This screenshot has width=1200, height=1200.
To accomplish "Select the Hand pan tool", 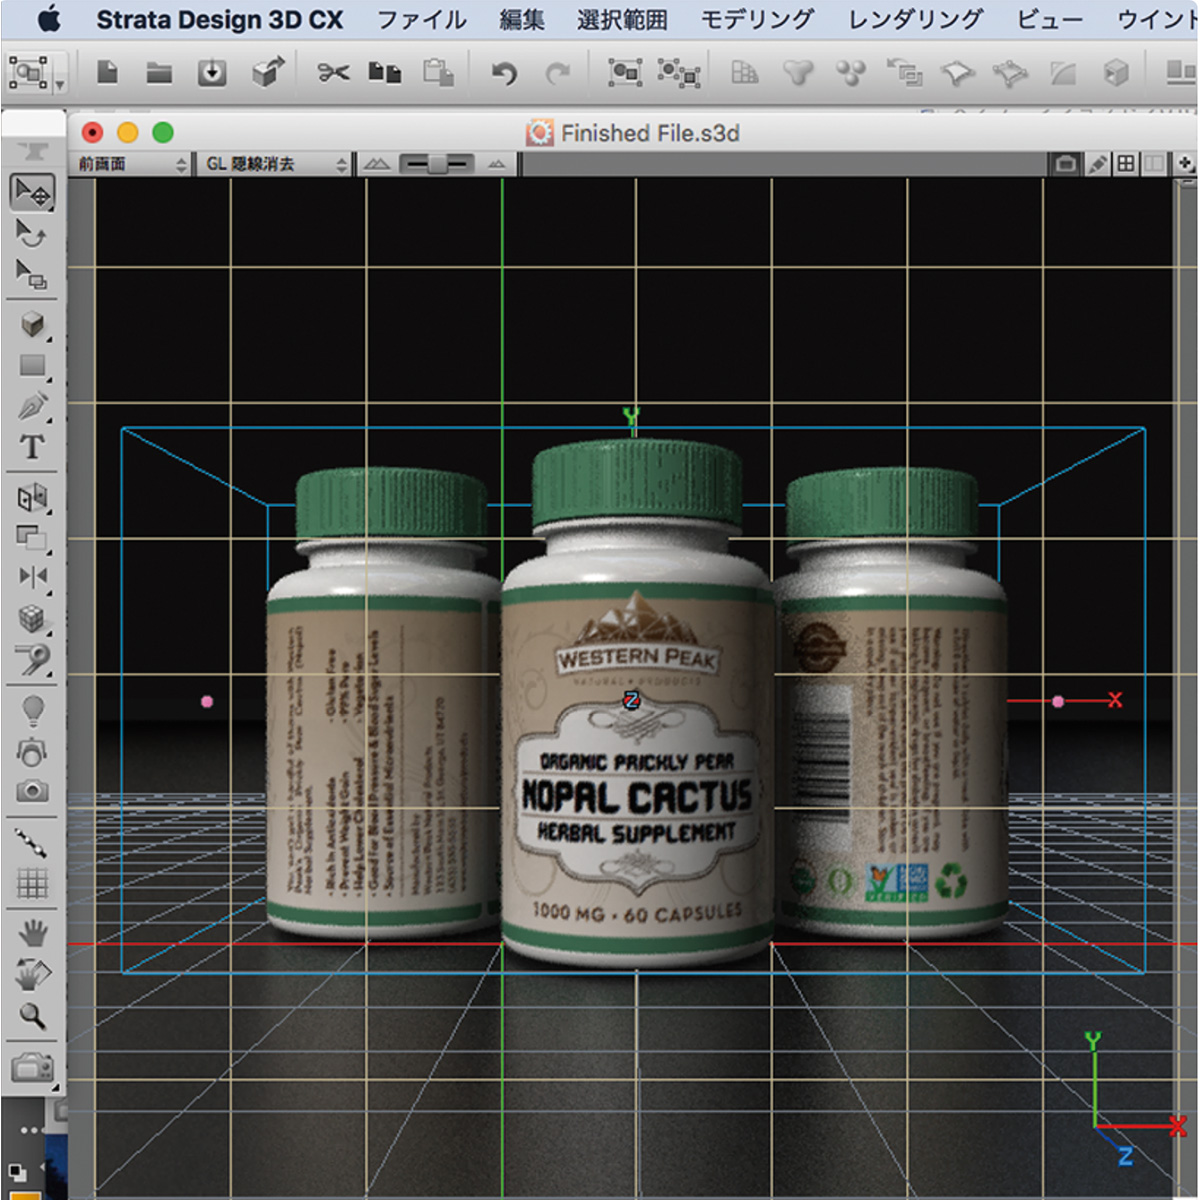I will (x=32, y=934).
